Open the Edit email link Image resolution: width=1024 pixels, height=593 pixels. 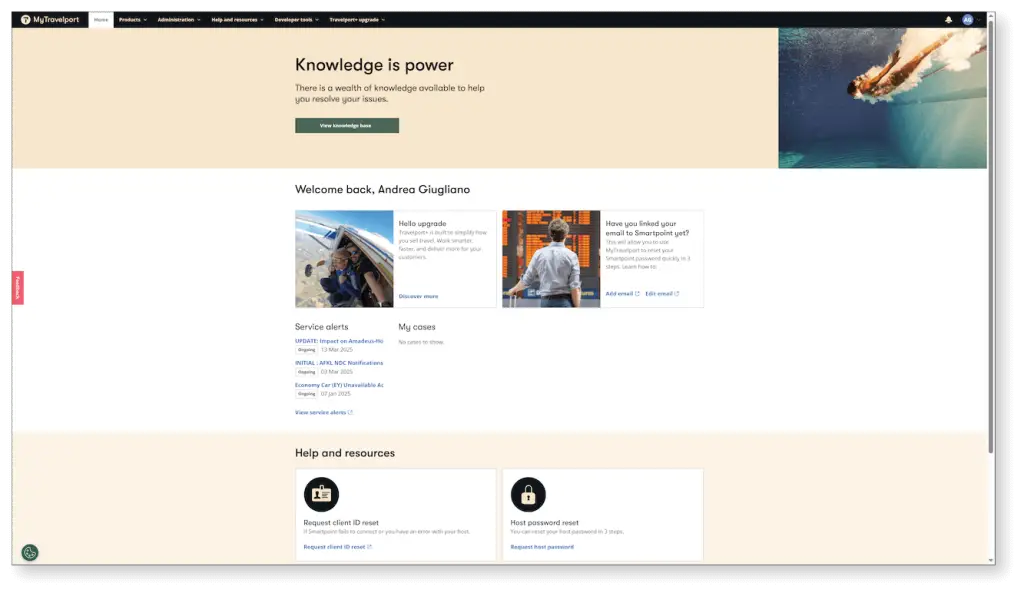click(x=658, y=294)
